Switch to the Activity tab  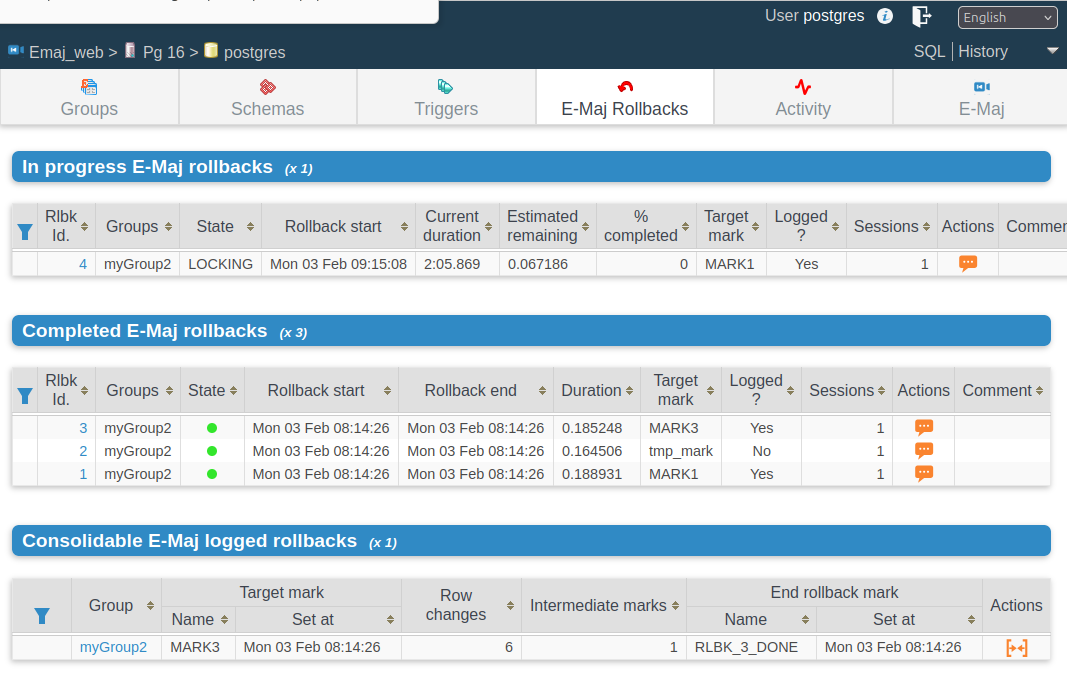click(x=803, y=97)
